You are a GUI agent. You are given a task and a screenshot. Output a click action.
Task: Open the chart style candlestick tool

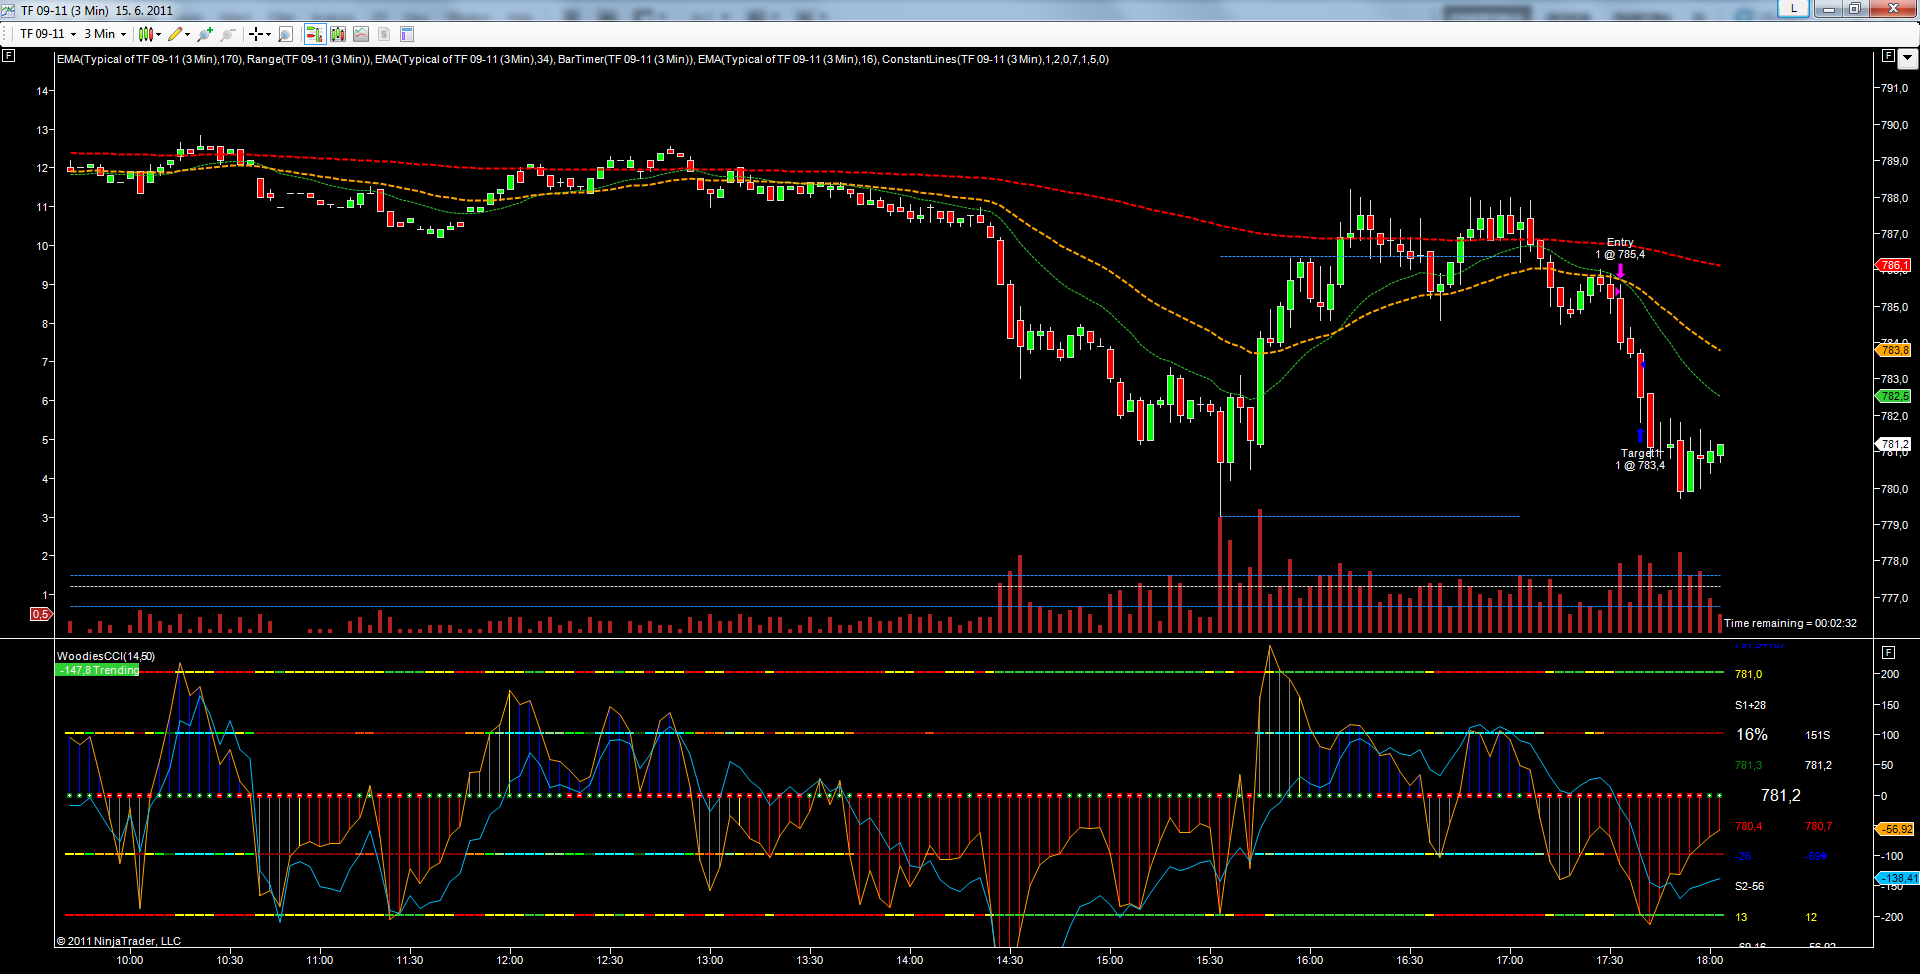point(145,34)
